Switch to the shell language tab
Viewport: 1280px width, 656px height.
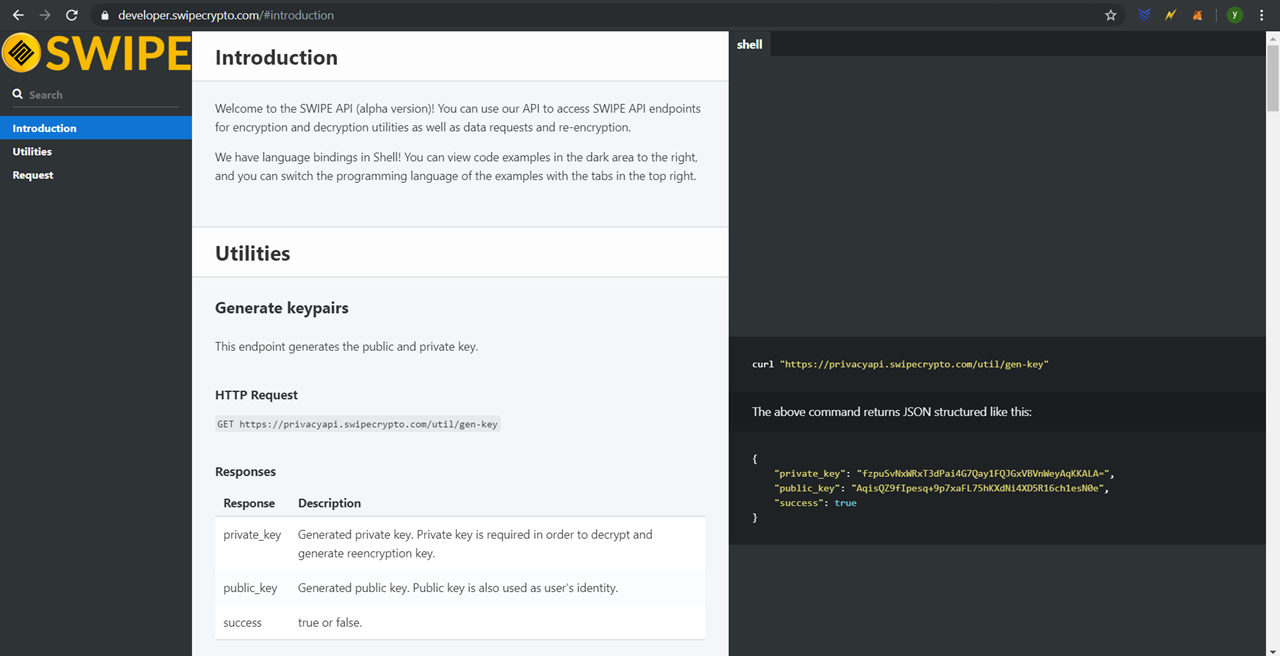(750, 44)
